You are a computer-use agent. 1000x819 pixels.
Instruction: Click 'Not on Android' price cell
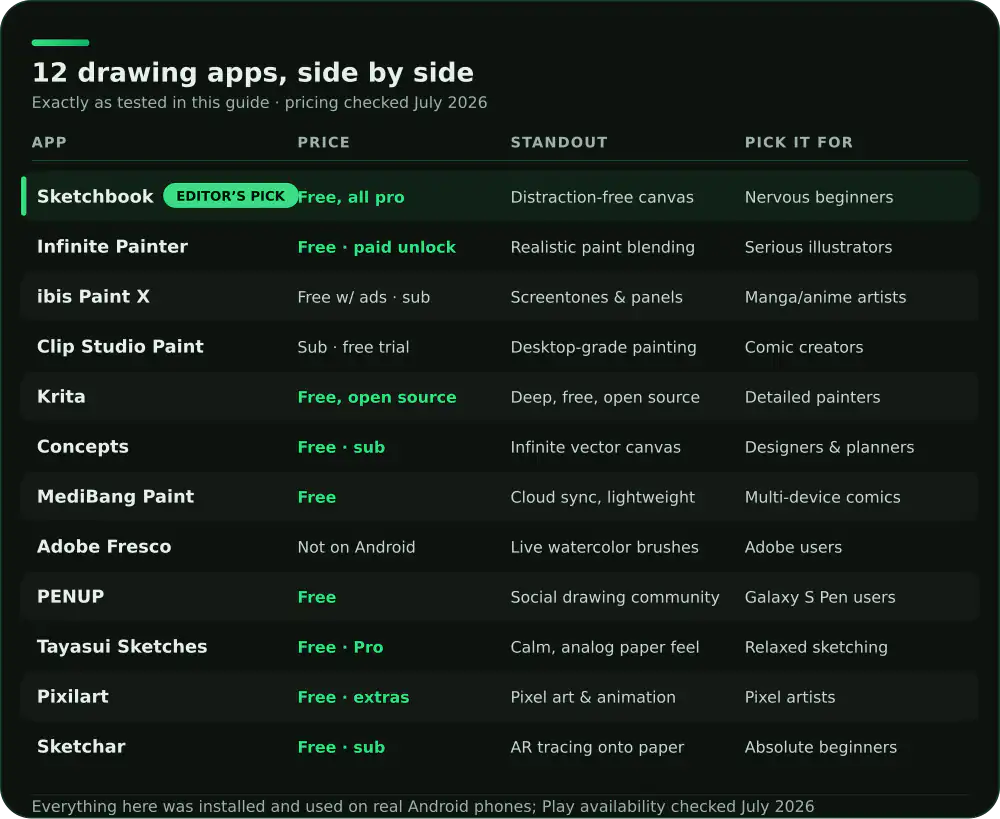coord(357,547)
